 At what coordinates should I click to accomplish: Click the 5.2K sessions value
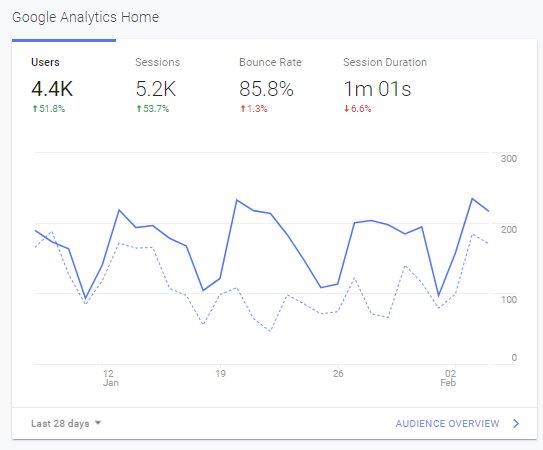pos(156,89)
